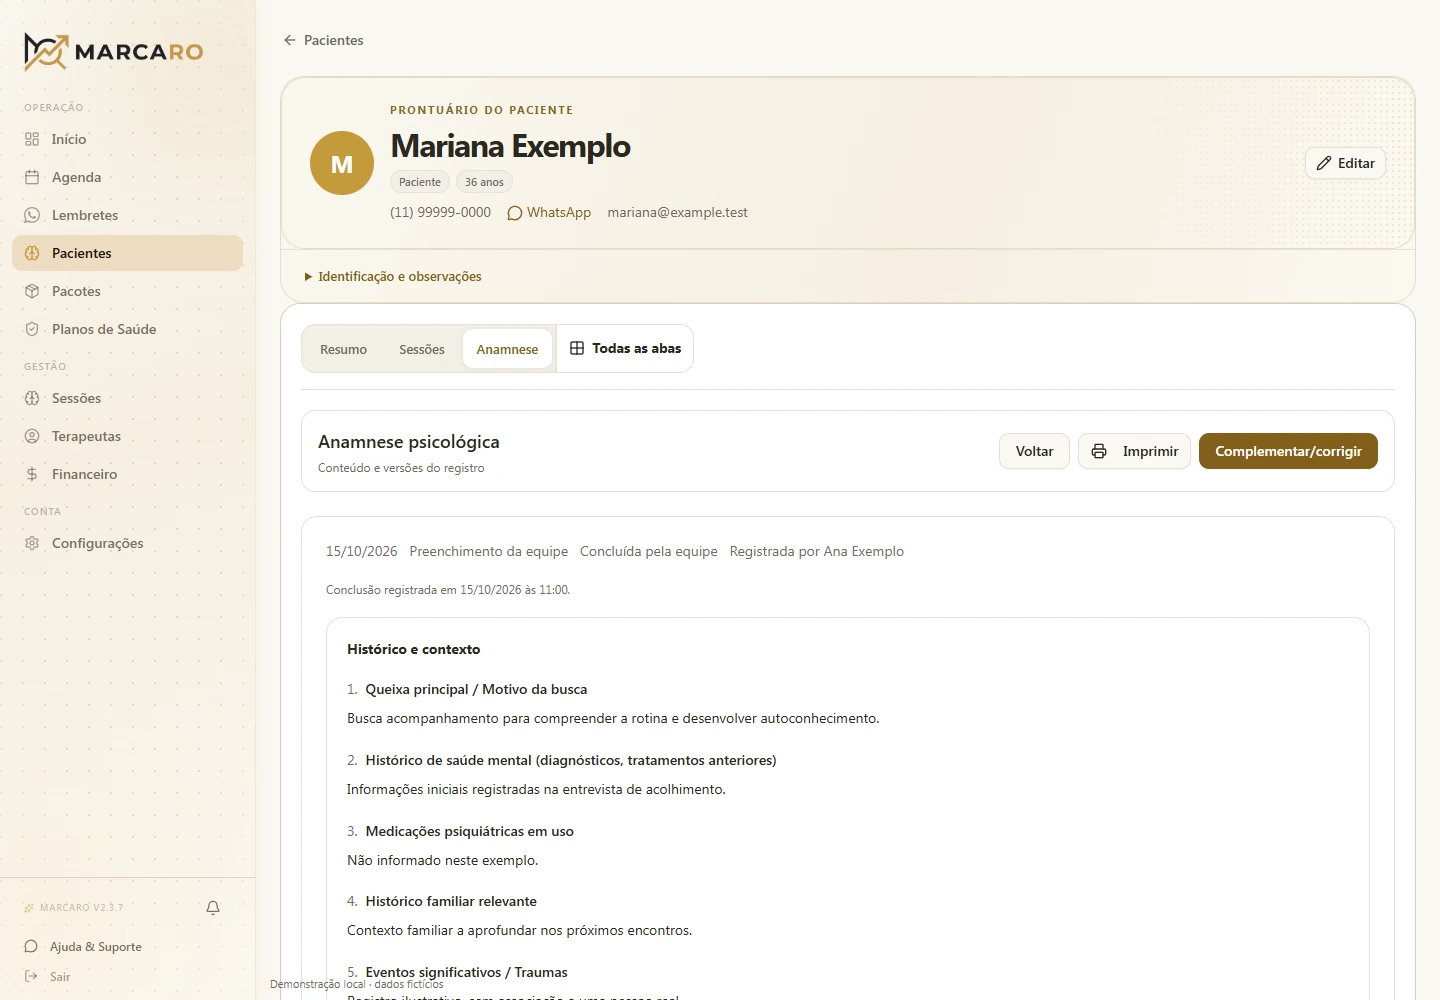Screen dimensions: 1440x1000
Task: Expand Identificação e observações section
Action: (x=393, y=276)
